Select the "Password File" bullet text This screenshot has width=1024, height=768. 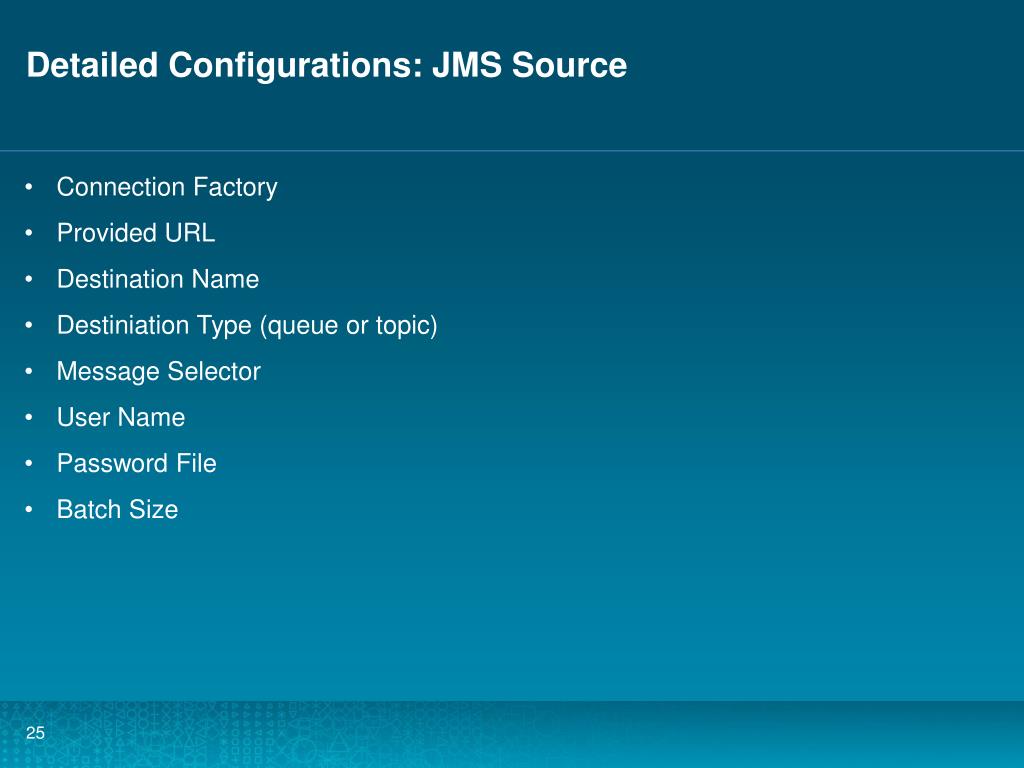pyautogui.click(x=137, y=463)
